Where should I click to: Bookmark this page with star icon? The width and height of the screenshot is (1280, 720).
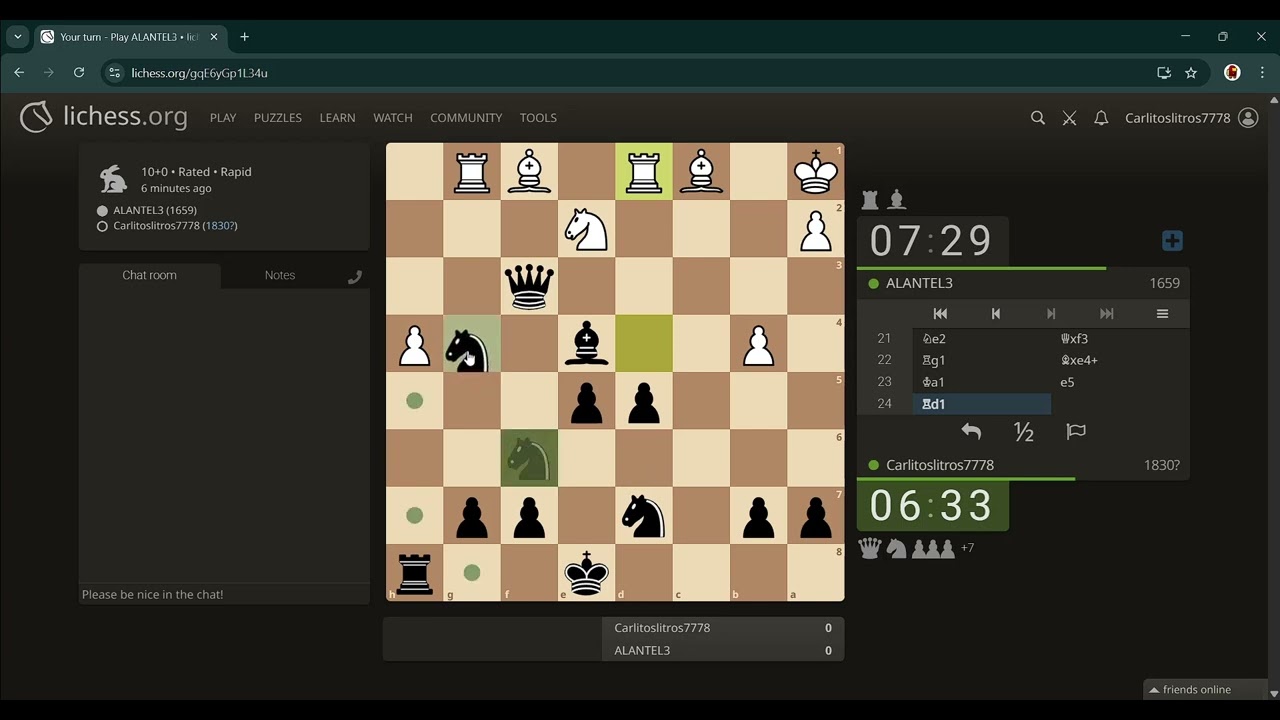[1191, 73]
